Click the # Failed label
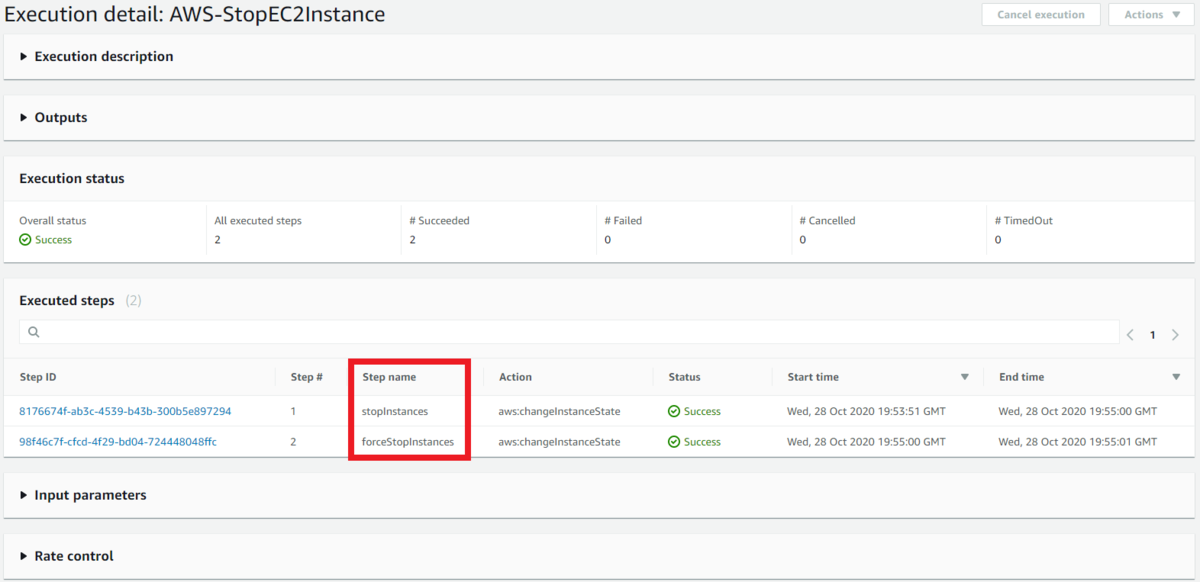1200x582 pixels. click(625, 220)
